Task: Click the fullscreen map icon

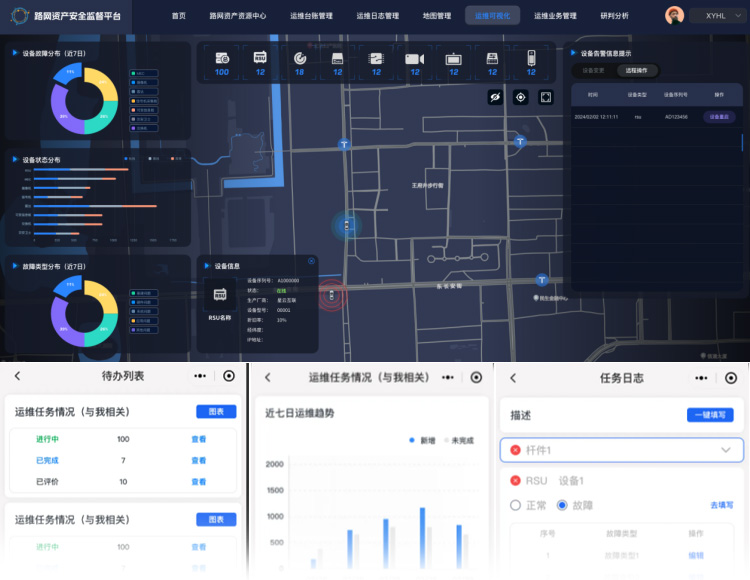Action: (x=546, y=97)
